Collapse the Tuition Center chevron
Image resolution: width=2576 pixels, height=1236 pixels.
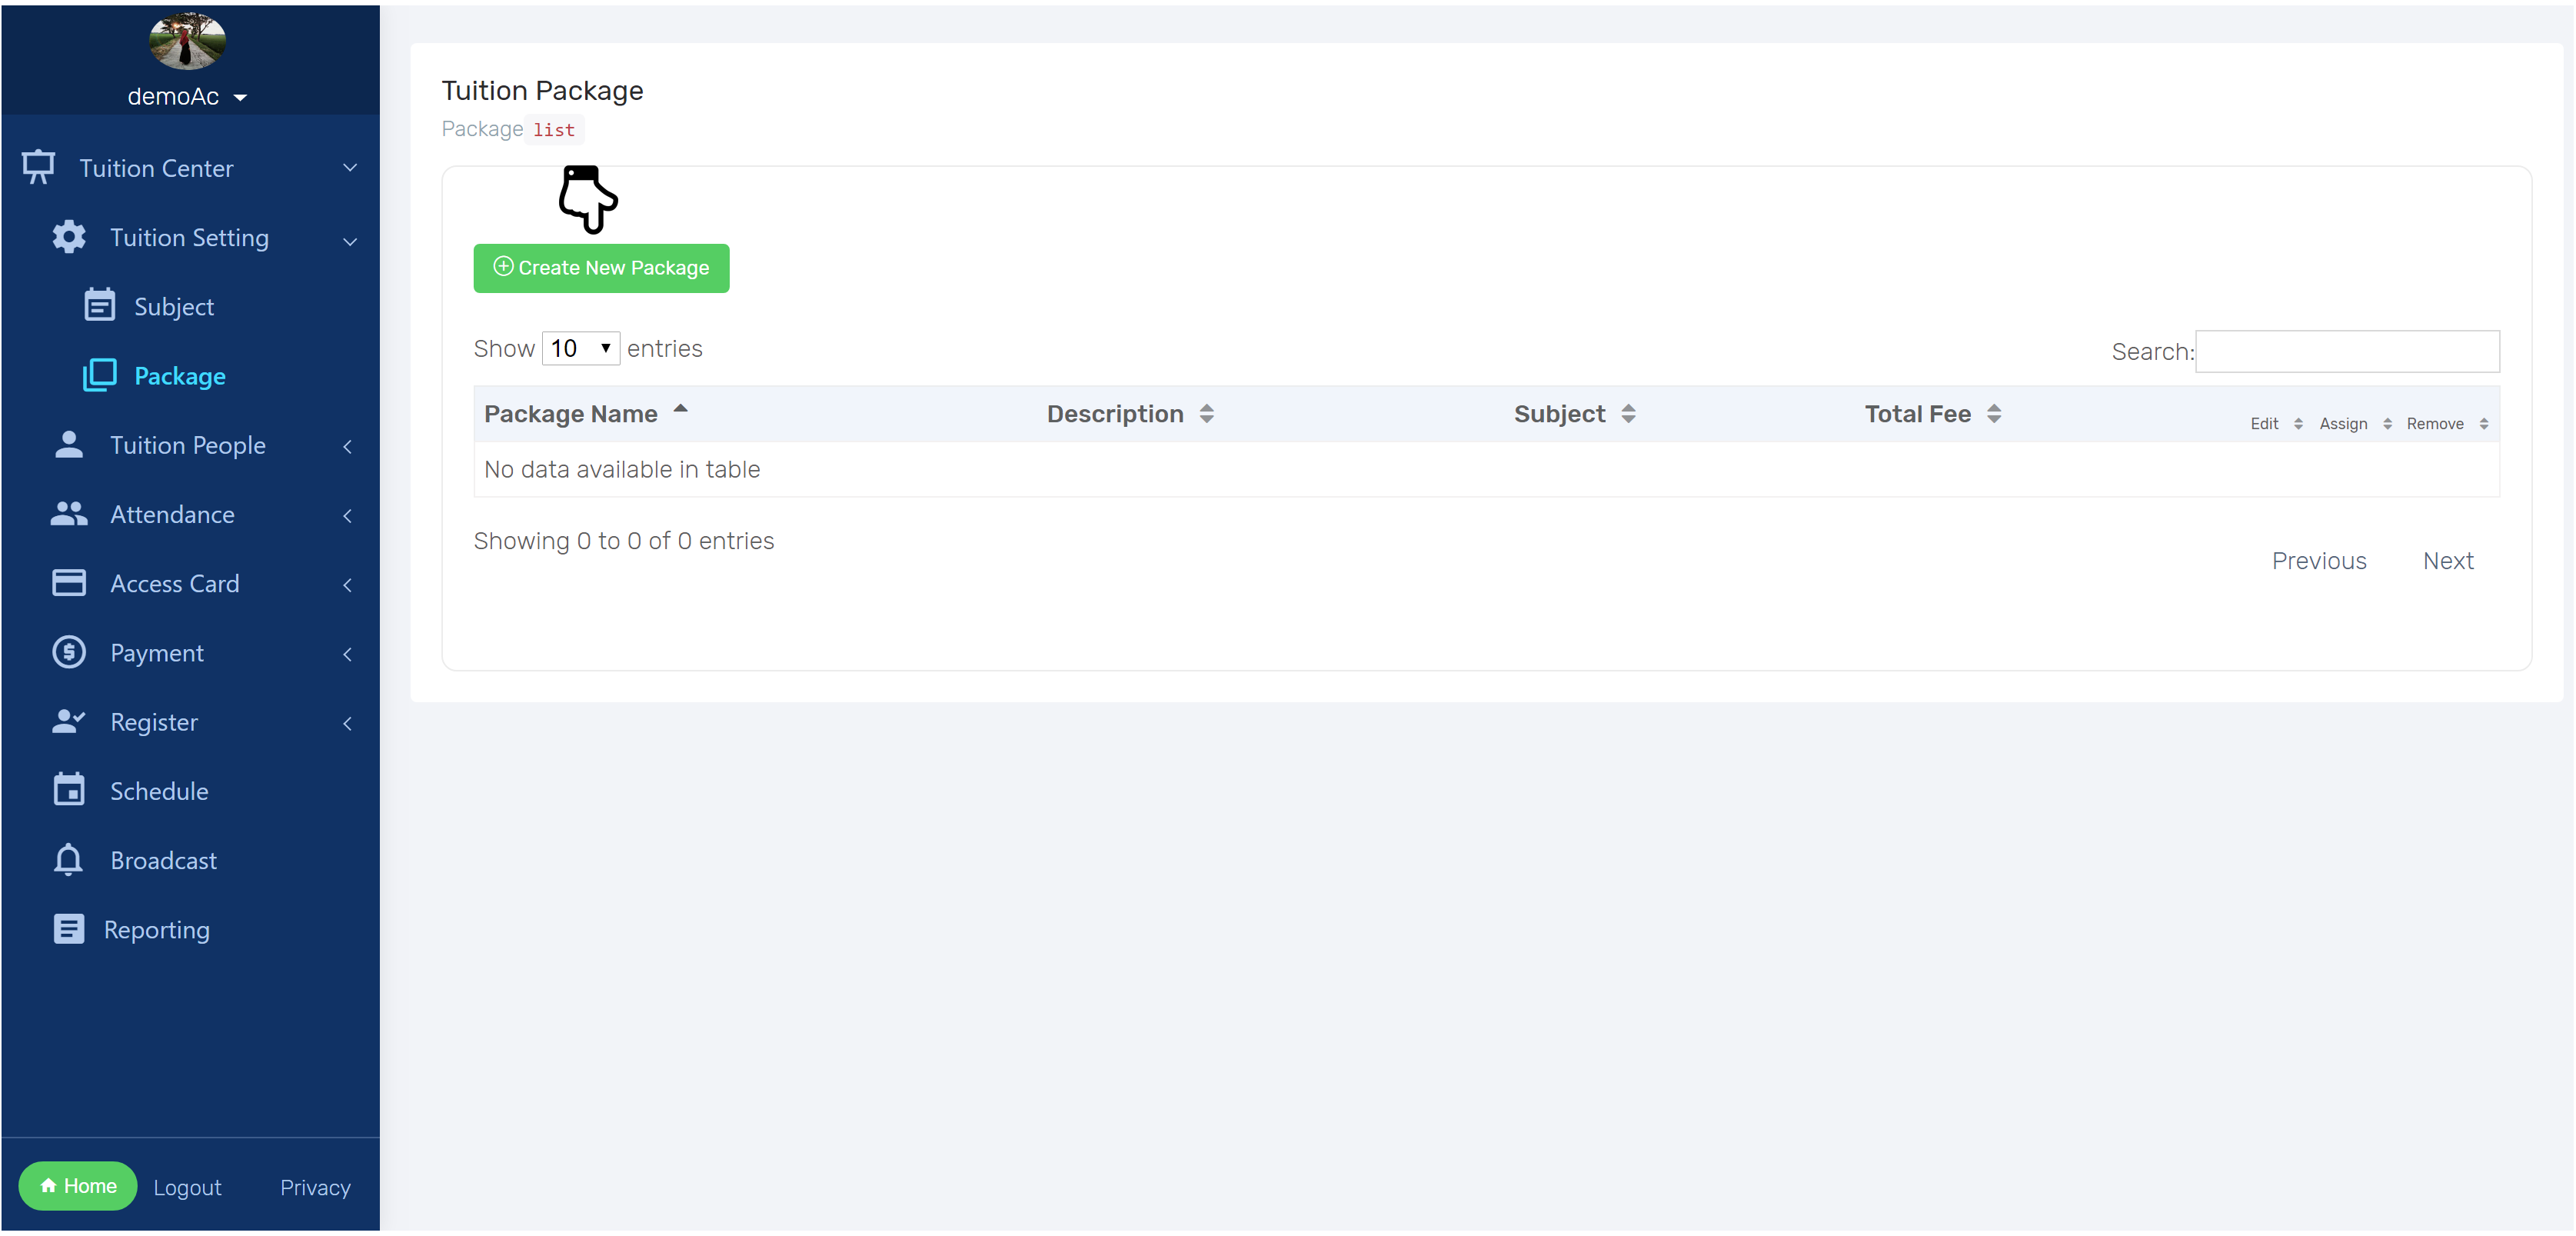(x=350, y=167)
